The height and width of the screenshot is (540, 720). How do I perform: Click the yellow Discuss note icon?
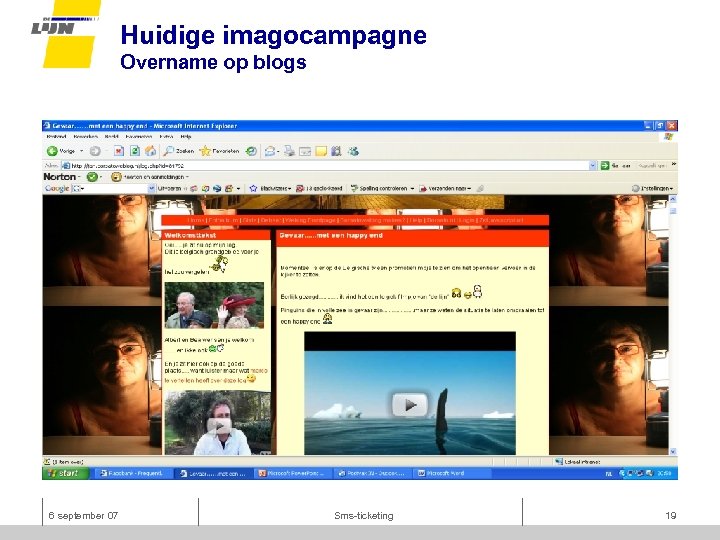tap(321, 151)
